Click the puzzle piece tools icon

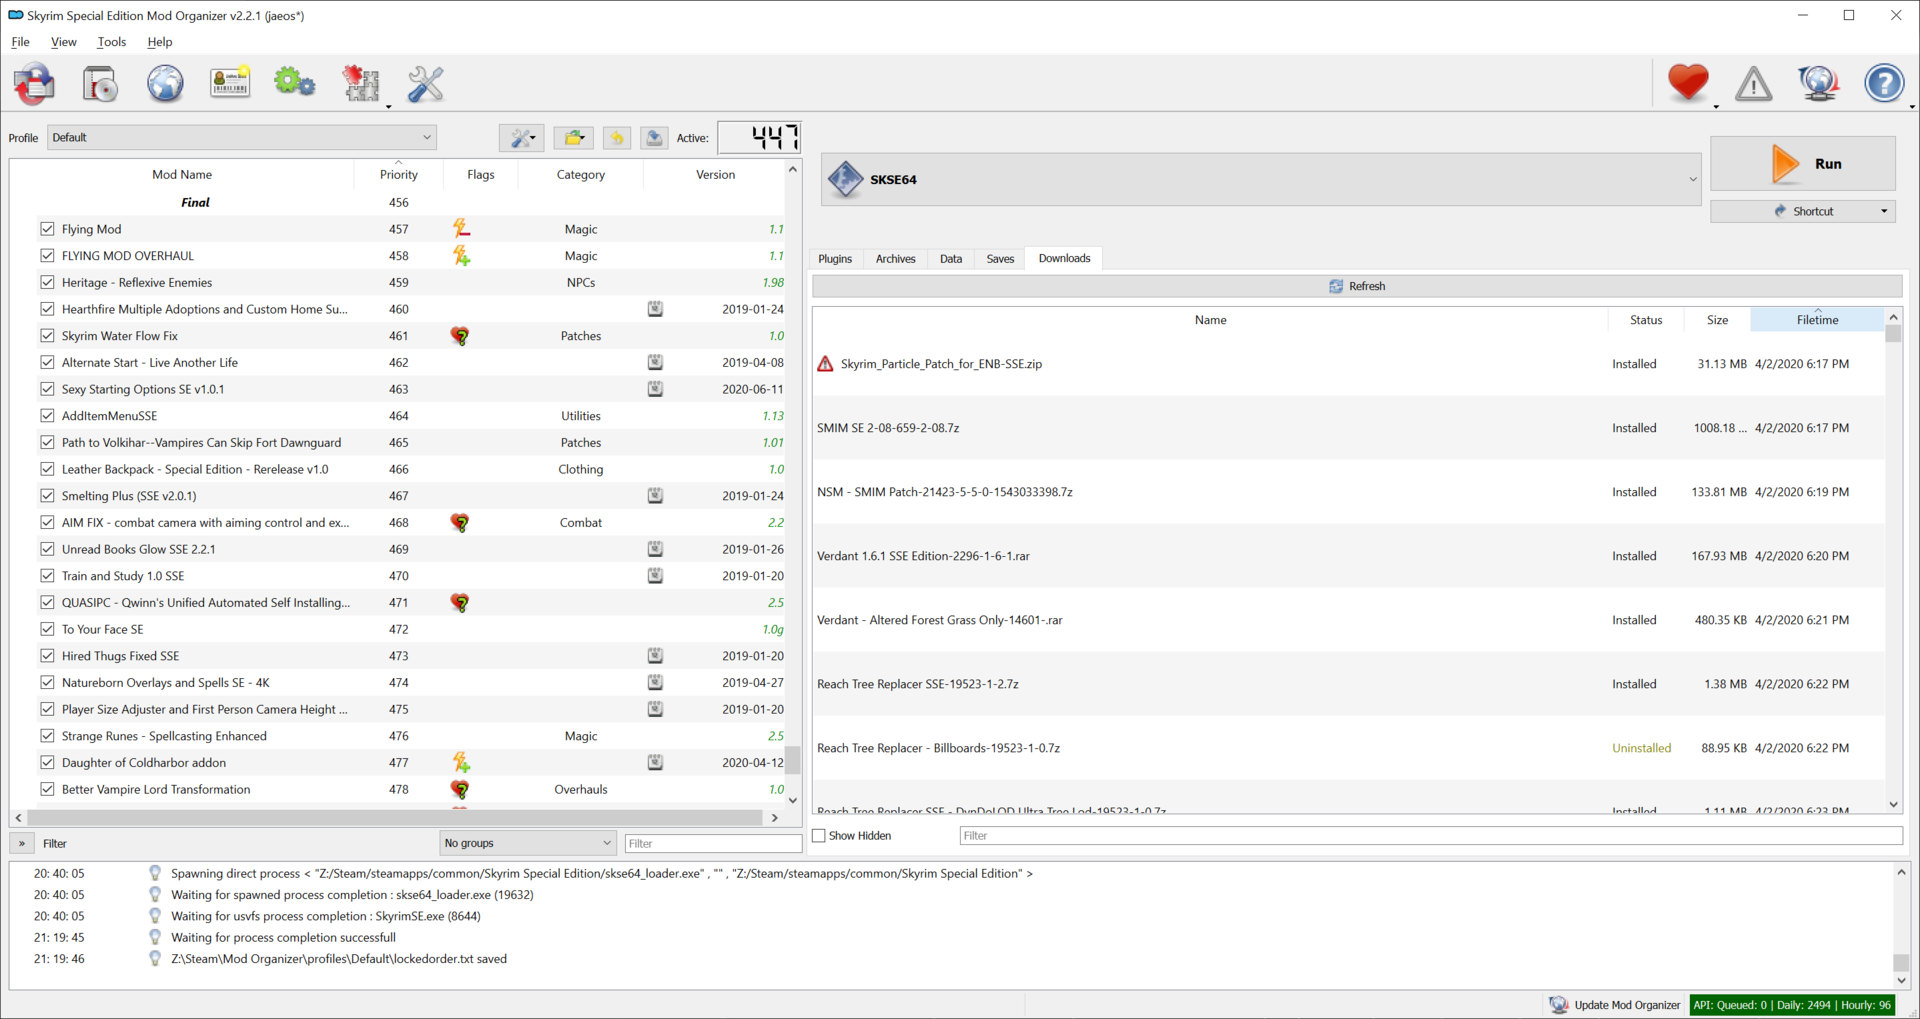[x=361, y=84]
